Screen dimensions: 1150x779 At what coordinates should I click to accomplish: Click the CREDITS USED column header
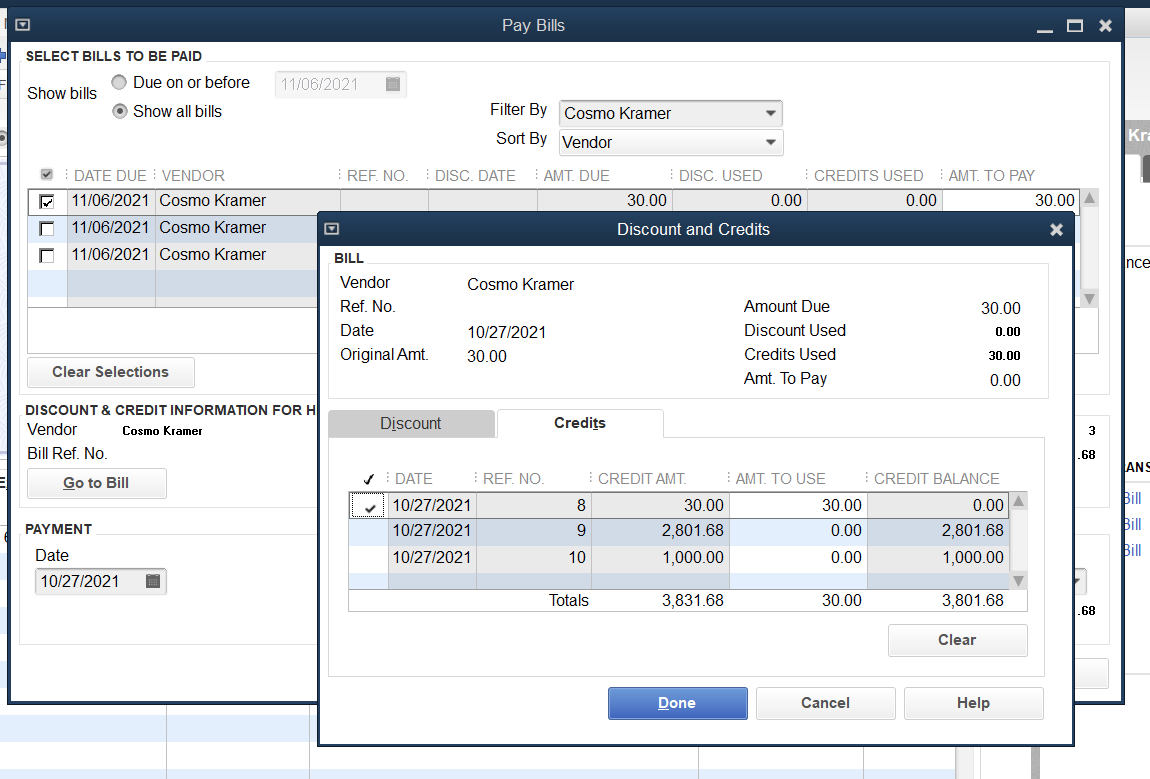[x=868, y=175]
